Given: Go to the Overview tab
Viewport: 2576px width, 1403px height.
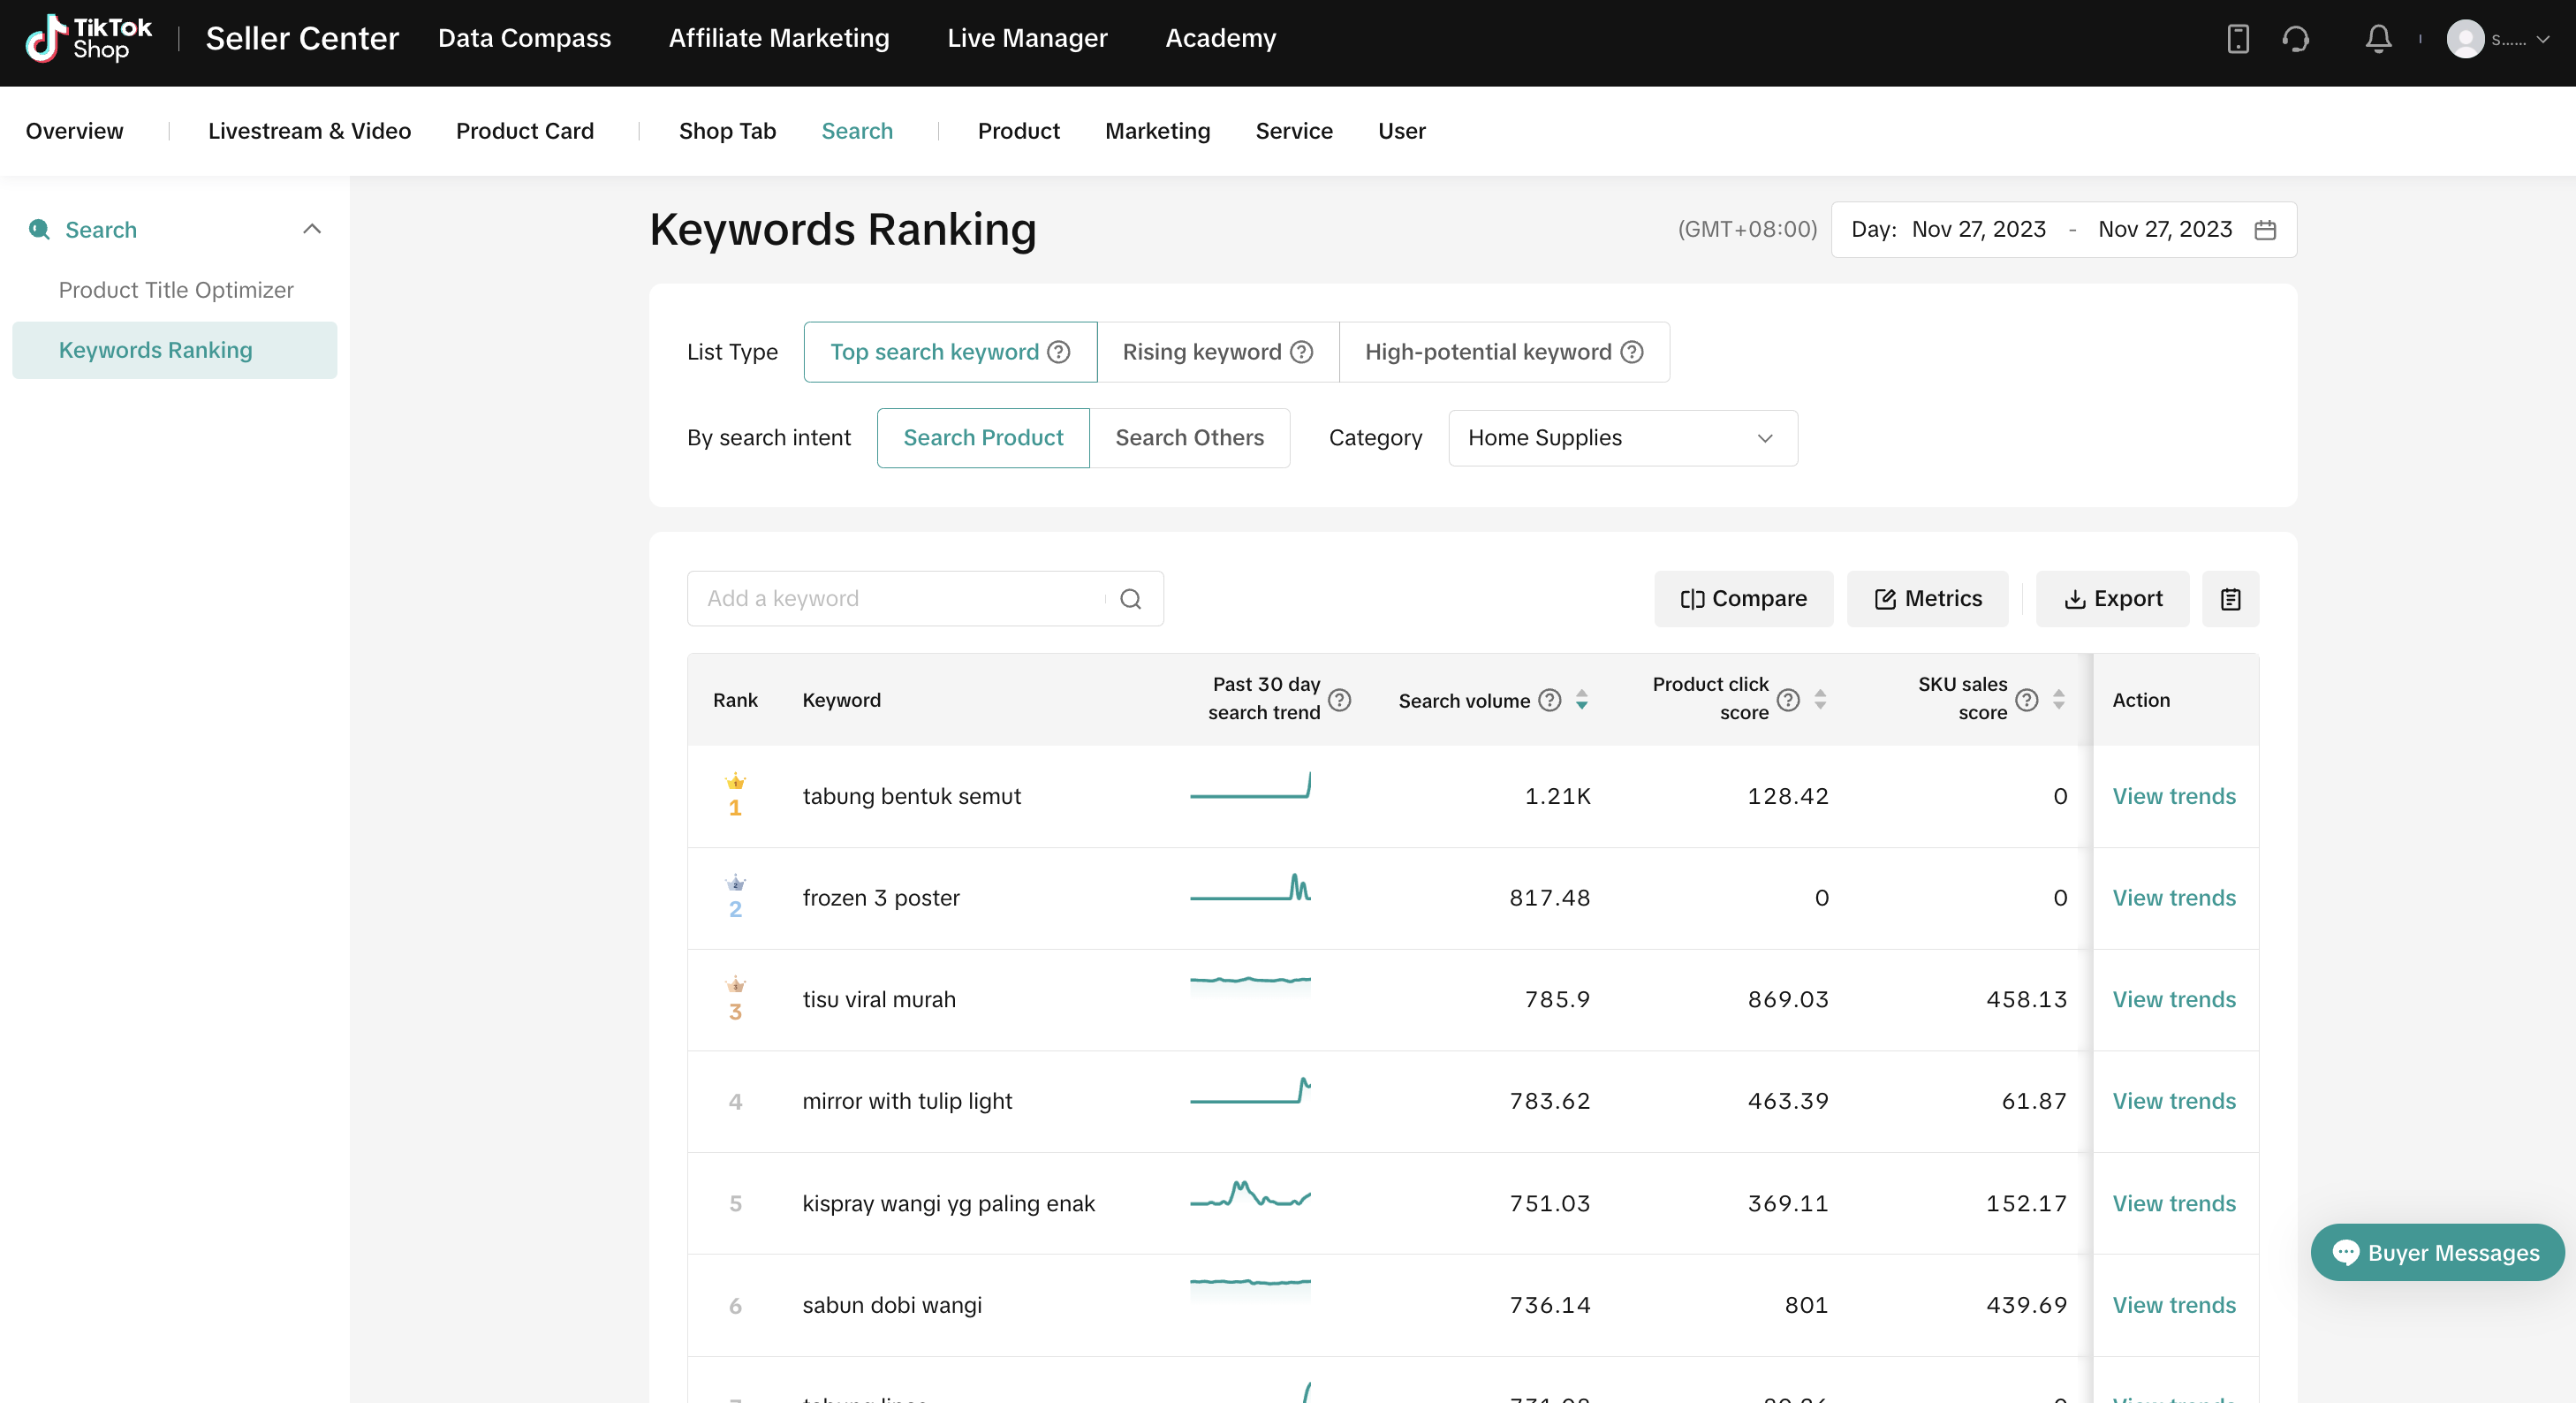Looking at the screenshot, I should pyautogui.click(x=75, y=131).
